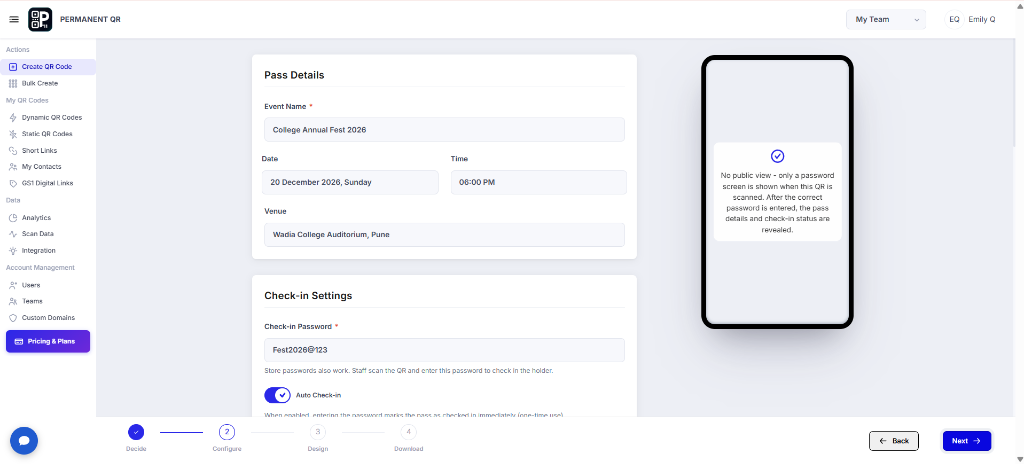Screen dimensions: 1024x464
Task: Go to step 2 Configure circle
Action: (227, 432)
